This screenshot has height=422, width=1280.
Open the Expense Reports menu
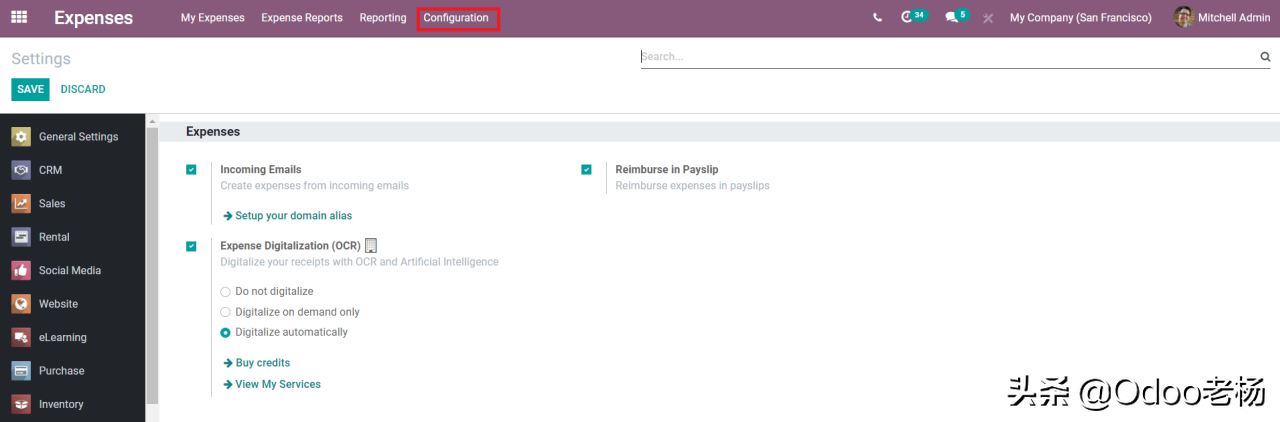(302, 18)
